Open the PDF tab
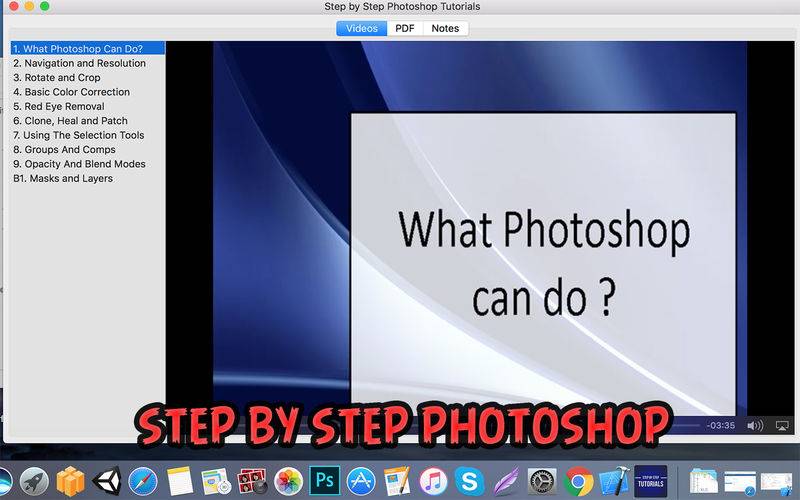 [x=405, y=29]
